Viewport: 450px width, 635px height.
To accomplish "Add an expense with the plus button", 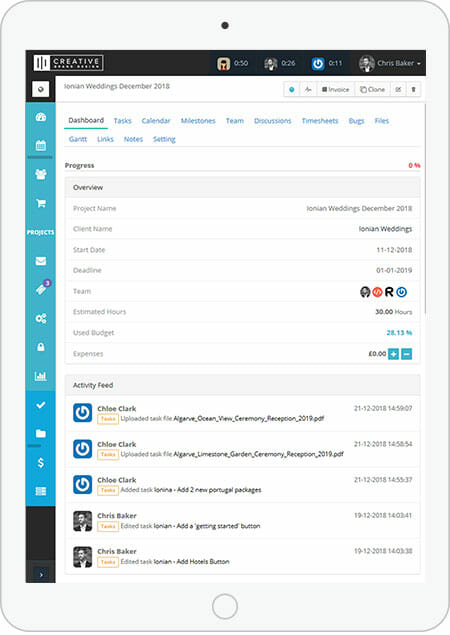I will (x=393, y=354).
